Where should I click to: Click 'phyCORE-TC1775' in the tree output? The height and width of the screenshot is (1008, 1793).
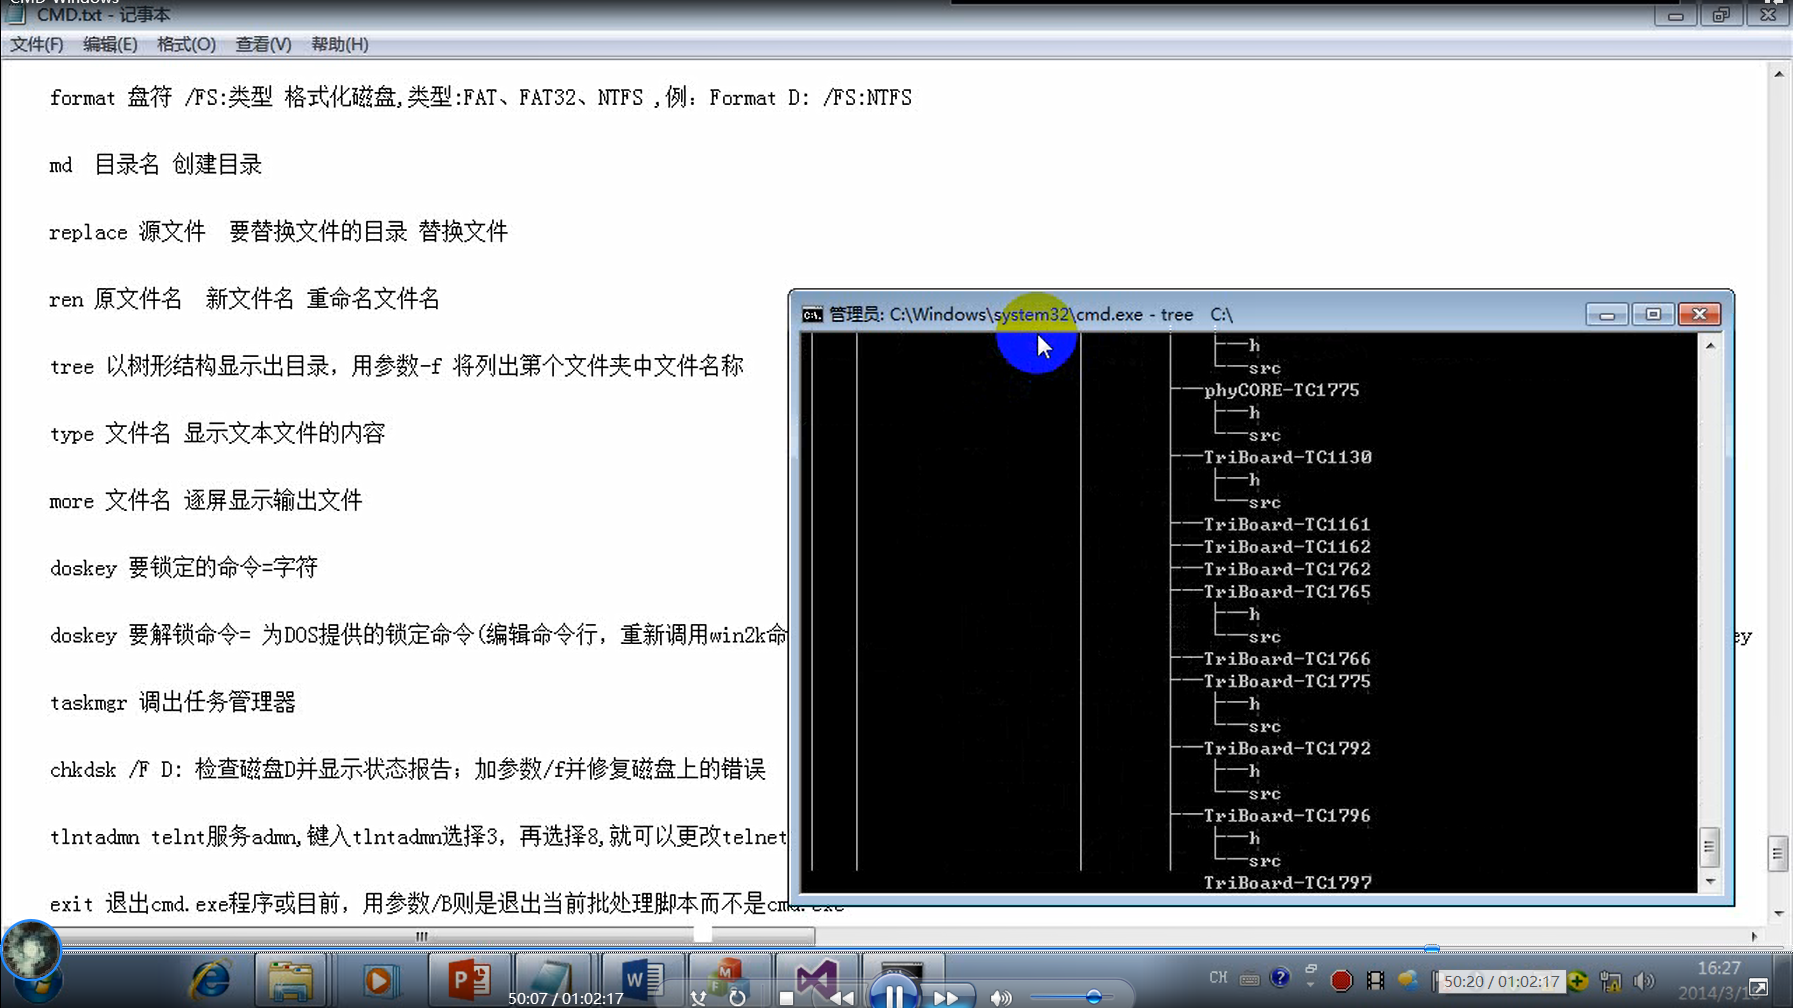1281,390
